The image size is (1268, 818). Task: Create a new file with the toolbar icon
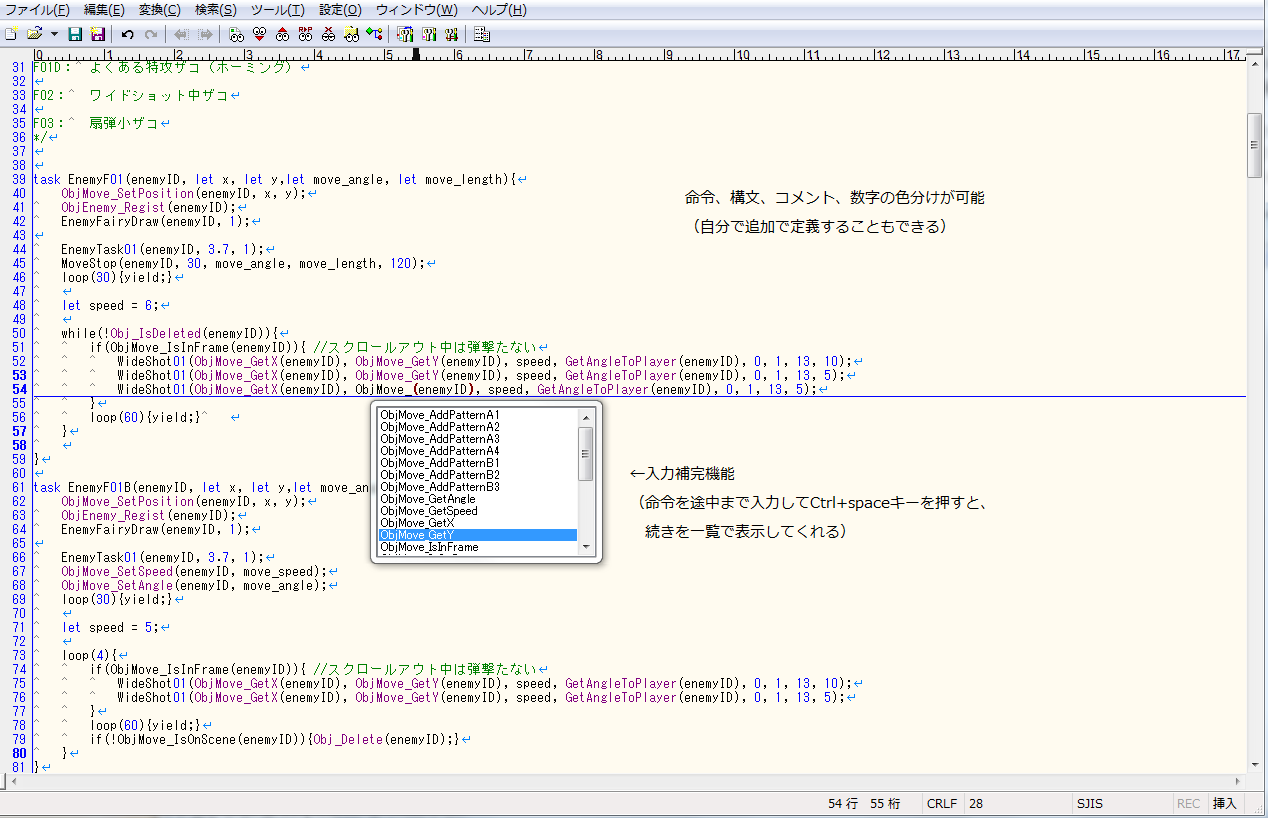(11, 34)
